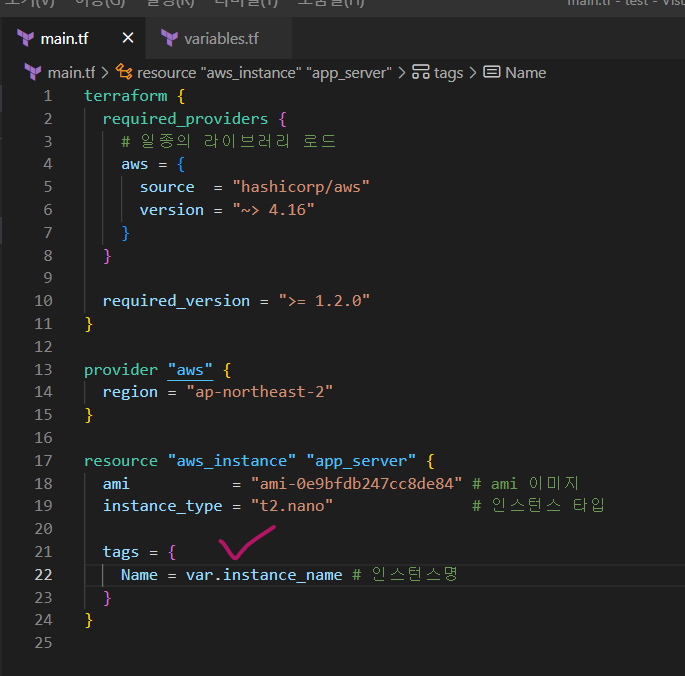The width and height of the screenshot is (685, 676).
Task: Click the Name symbol icon in breadcrumb
Action: coord(492,72)
